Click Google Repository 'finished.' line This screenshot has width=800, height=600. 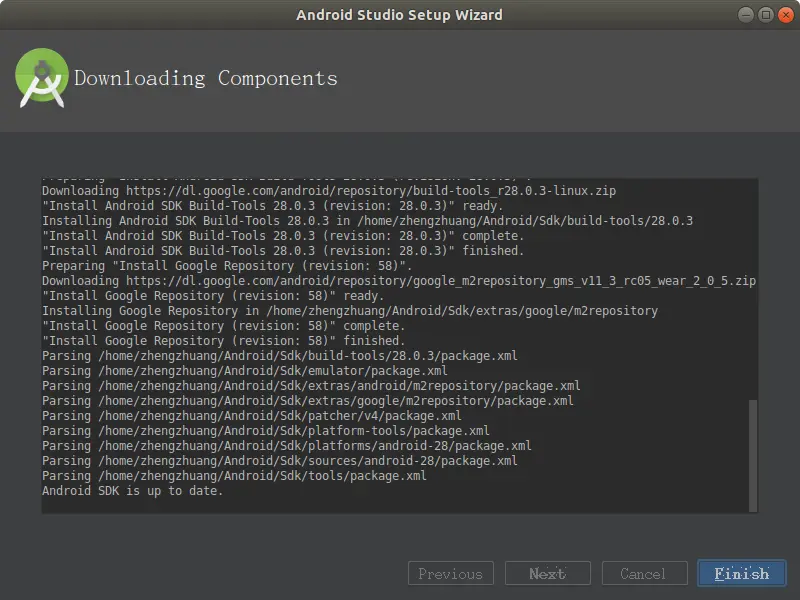[223, 341]
